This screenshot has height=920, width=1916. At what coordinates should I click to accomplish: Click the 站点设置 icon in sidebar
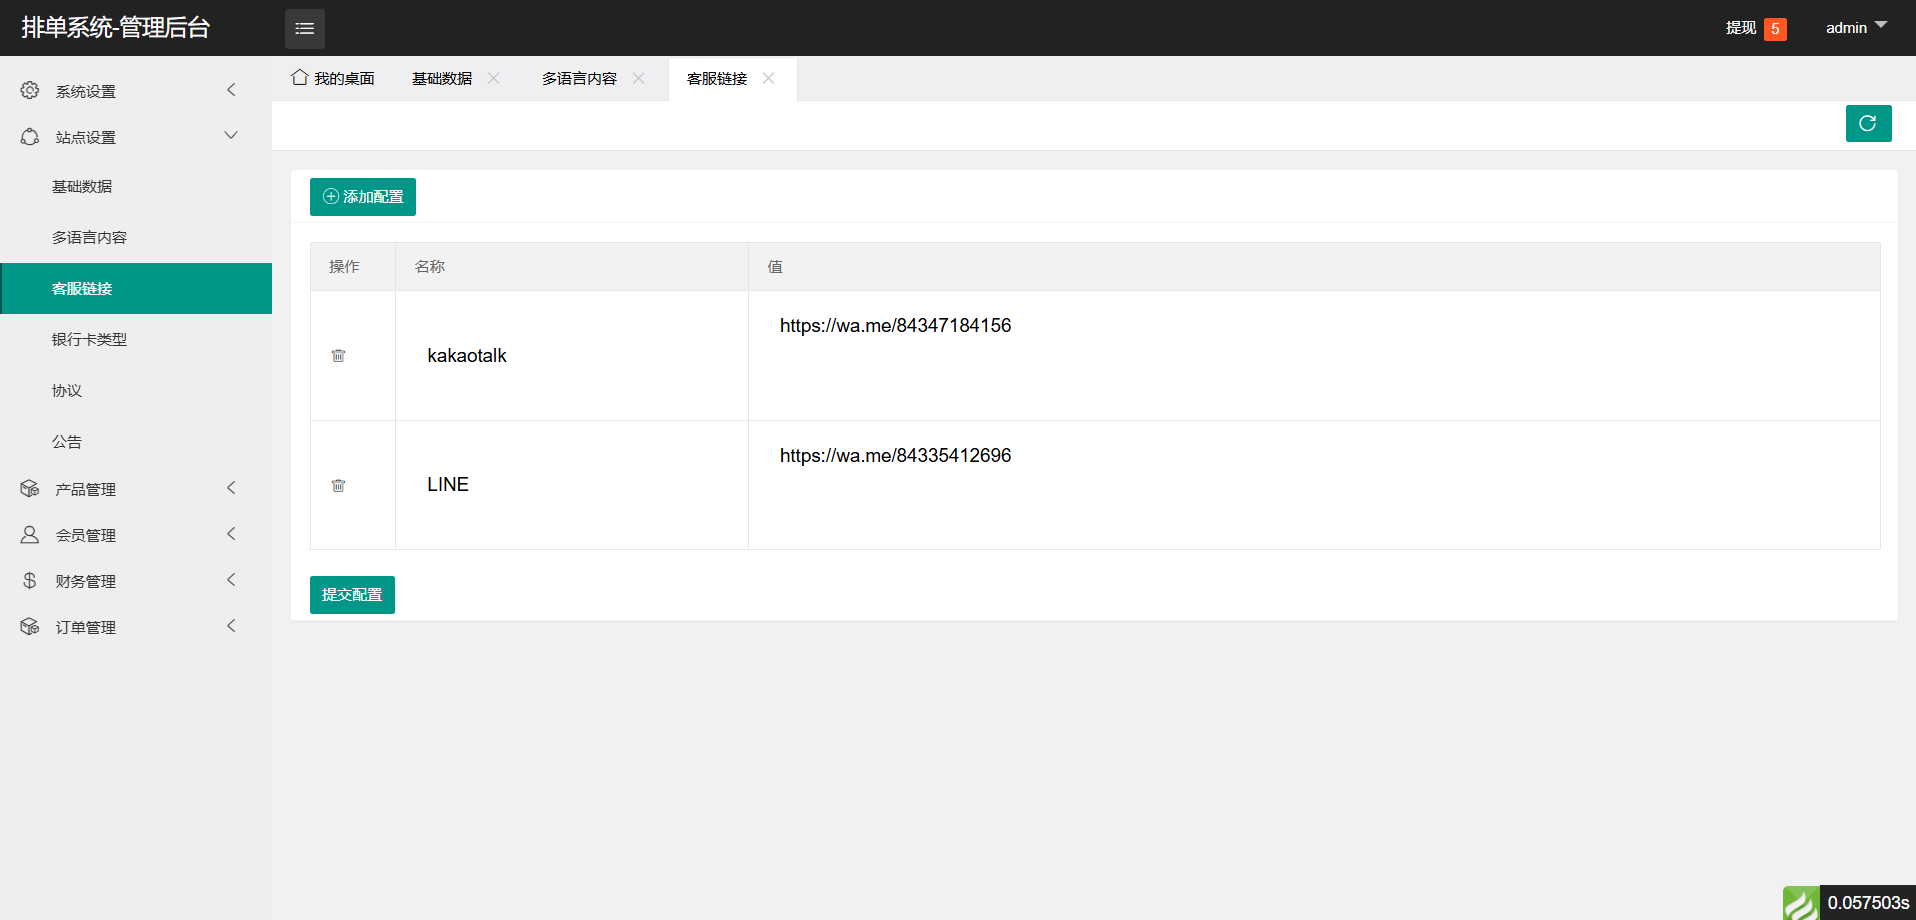pos(30,136)
